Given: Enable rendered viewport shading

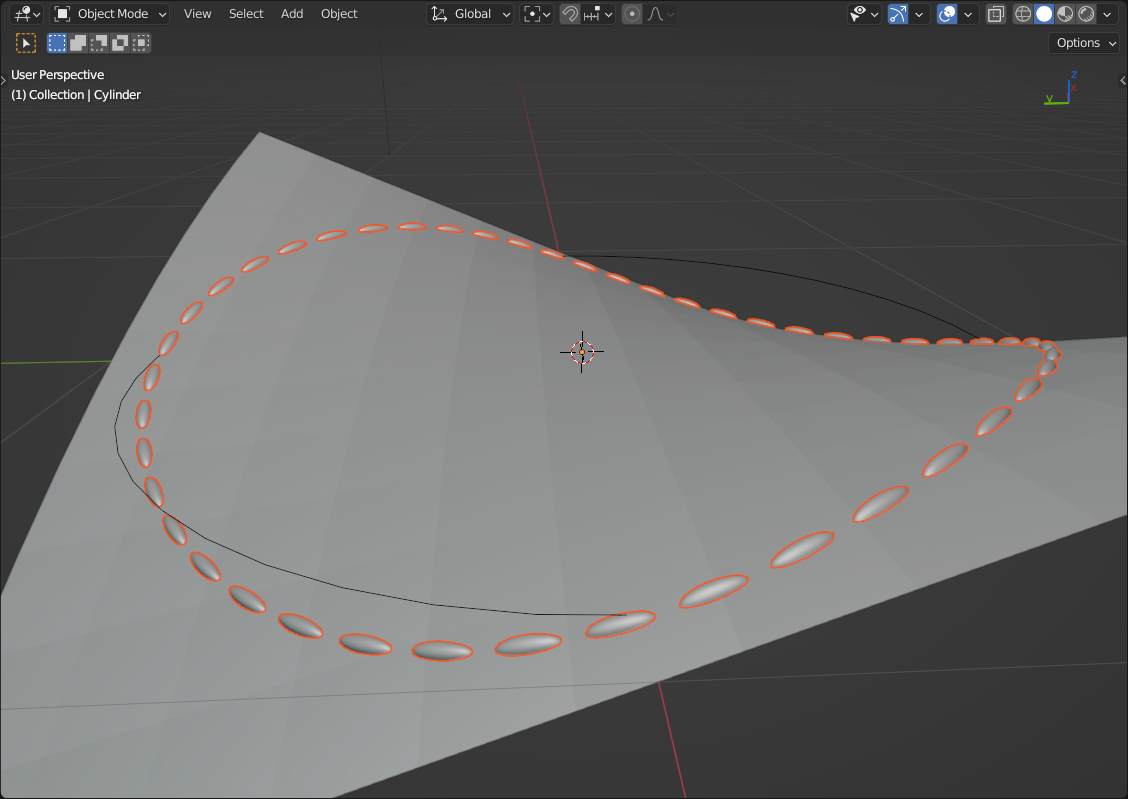Looking at the screenshot, I should coord(1089,14).
